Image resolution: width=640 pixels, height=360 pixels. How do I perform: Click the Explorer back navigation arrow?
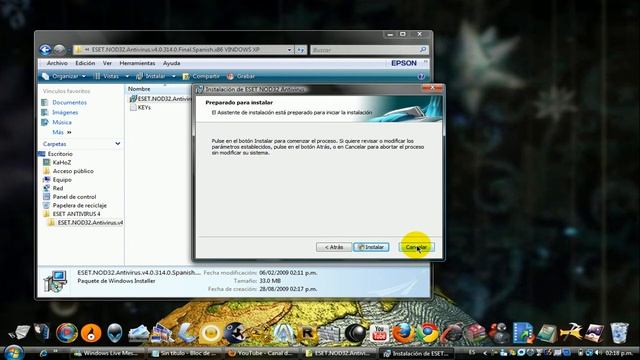pos(45,50)
